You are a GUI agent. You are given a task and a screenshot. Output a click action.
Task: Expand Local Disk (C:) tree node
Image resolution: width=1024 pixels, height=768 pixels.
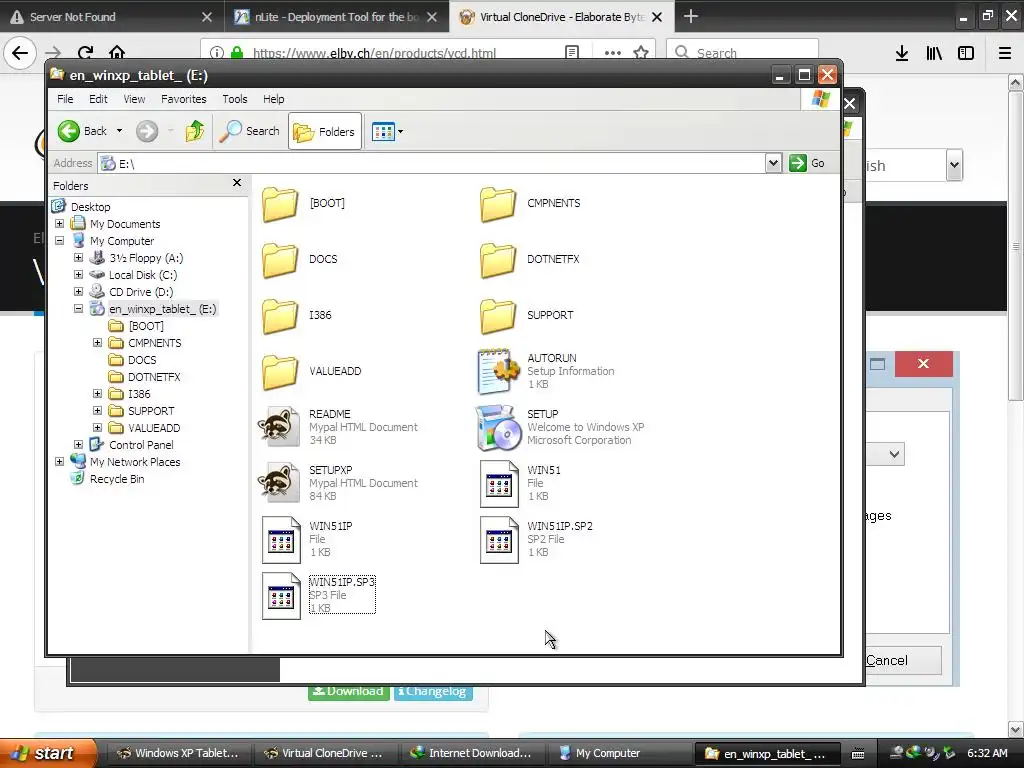[x=78, y=275]
